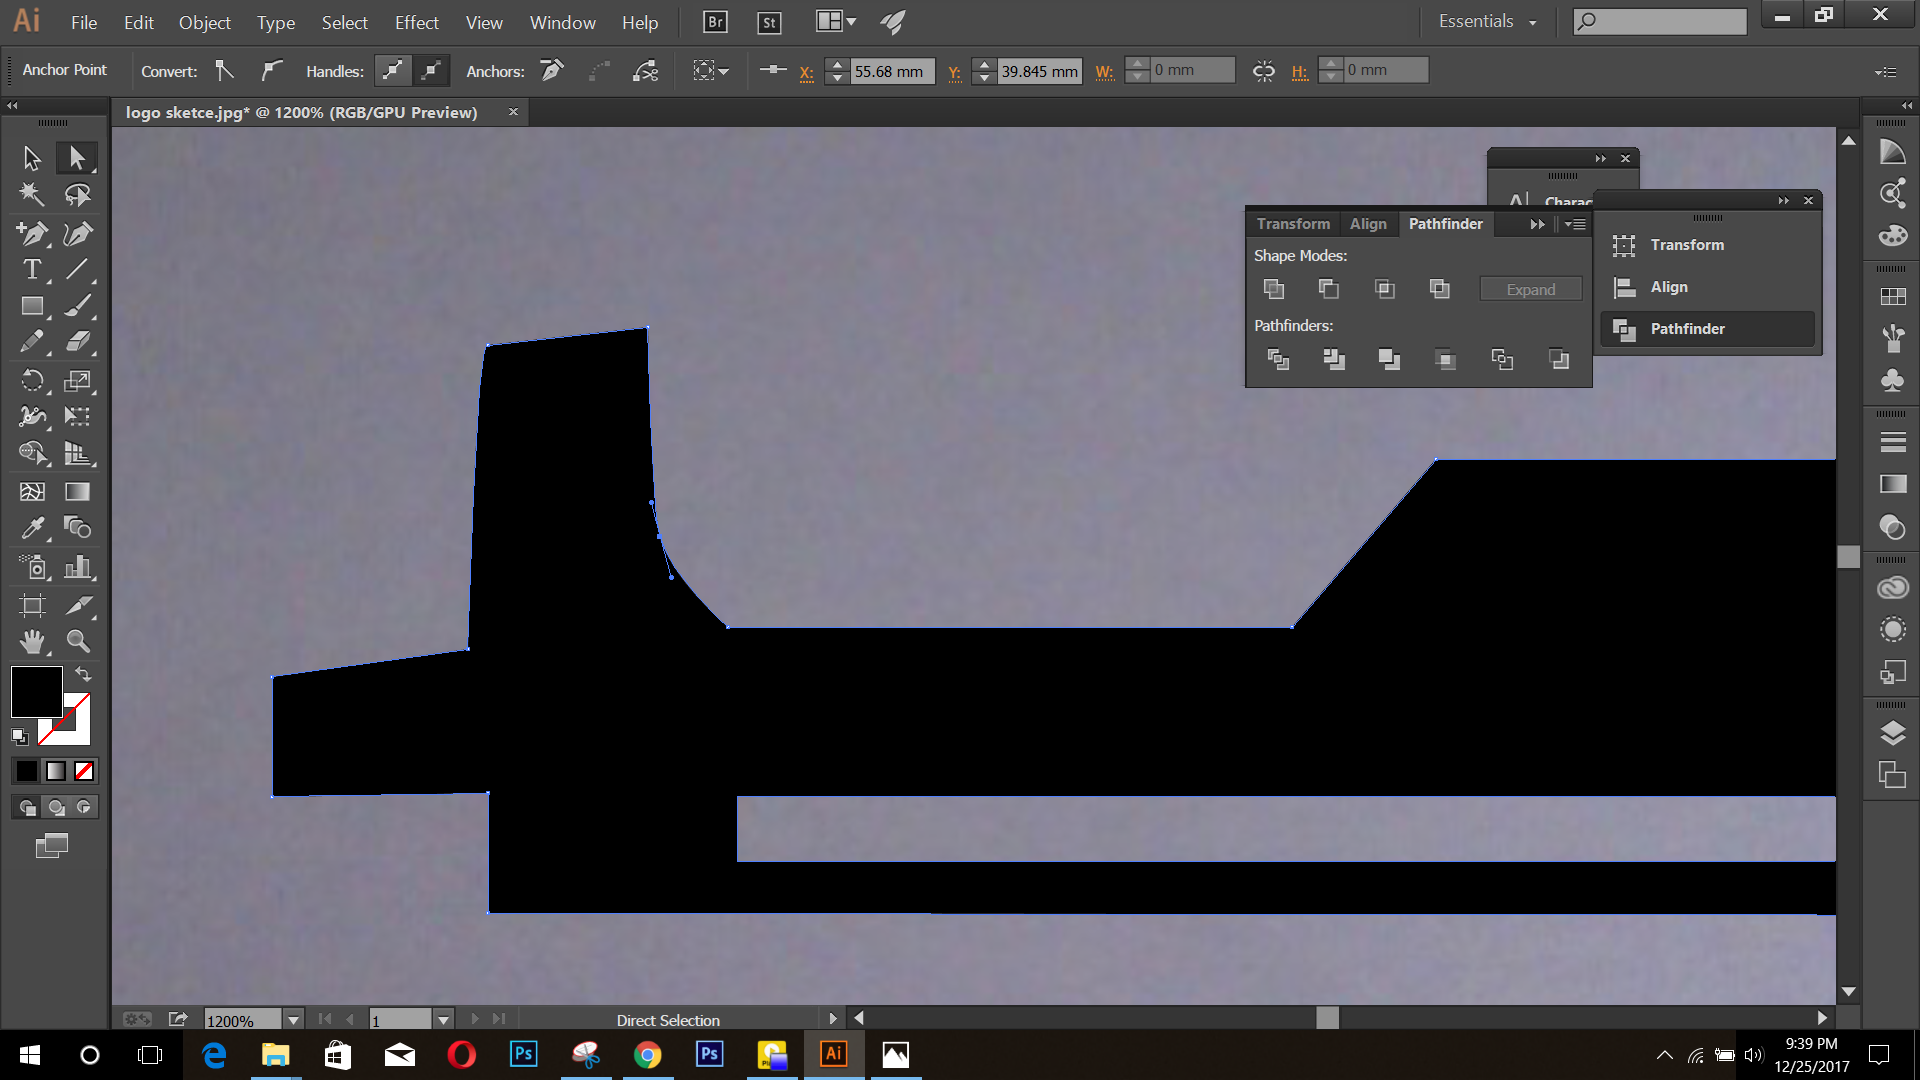Set default fill and stroke
Screen dimensions: 1920x1080
pos(19,737)
